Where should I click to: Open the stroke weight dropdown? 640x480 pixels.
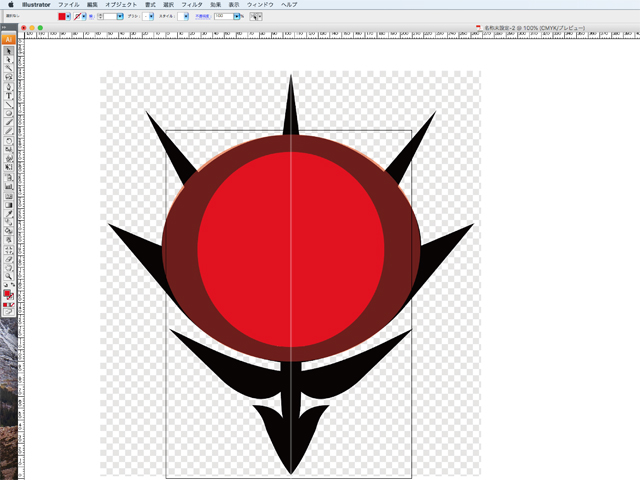click(120, 16)
